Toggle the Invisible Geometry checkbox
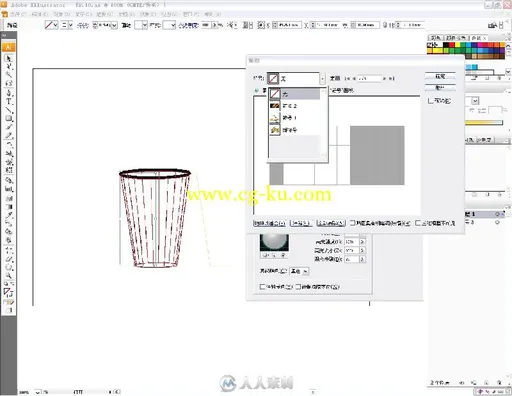 click(418, 223)
